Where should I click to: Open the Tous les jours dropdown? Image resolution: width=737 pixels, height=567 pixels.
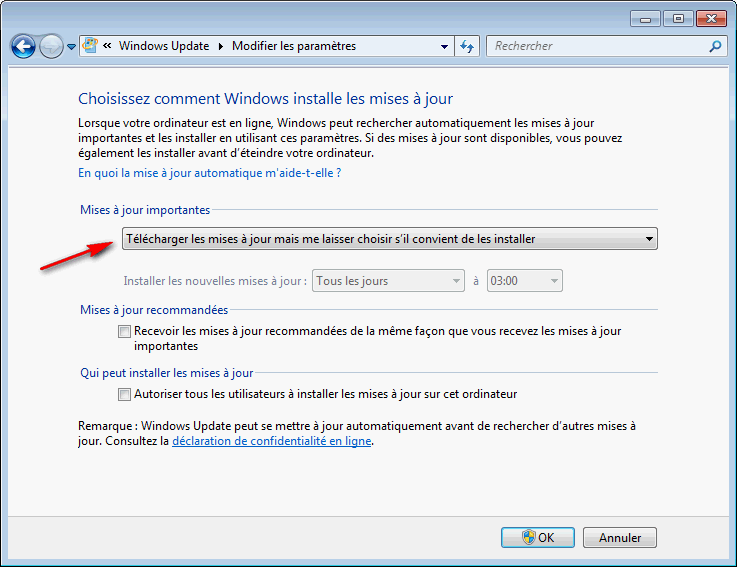388,281
